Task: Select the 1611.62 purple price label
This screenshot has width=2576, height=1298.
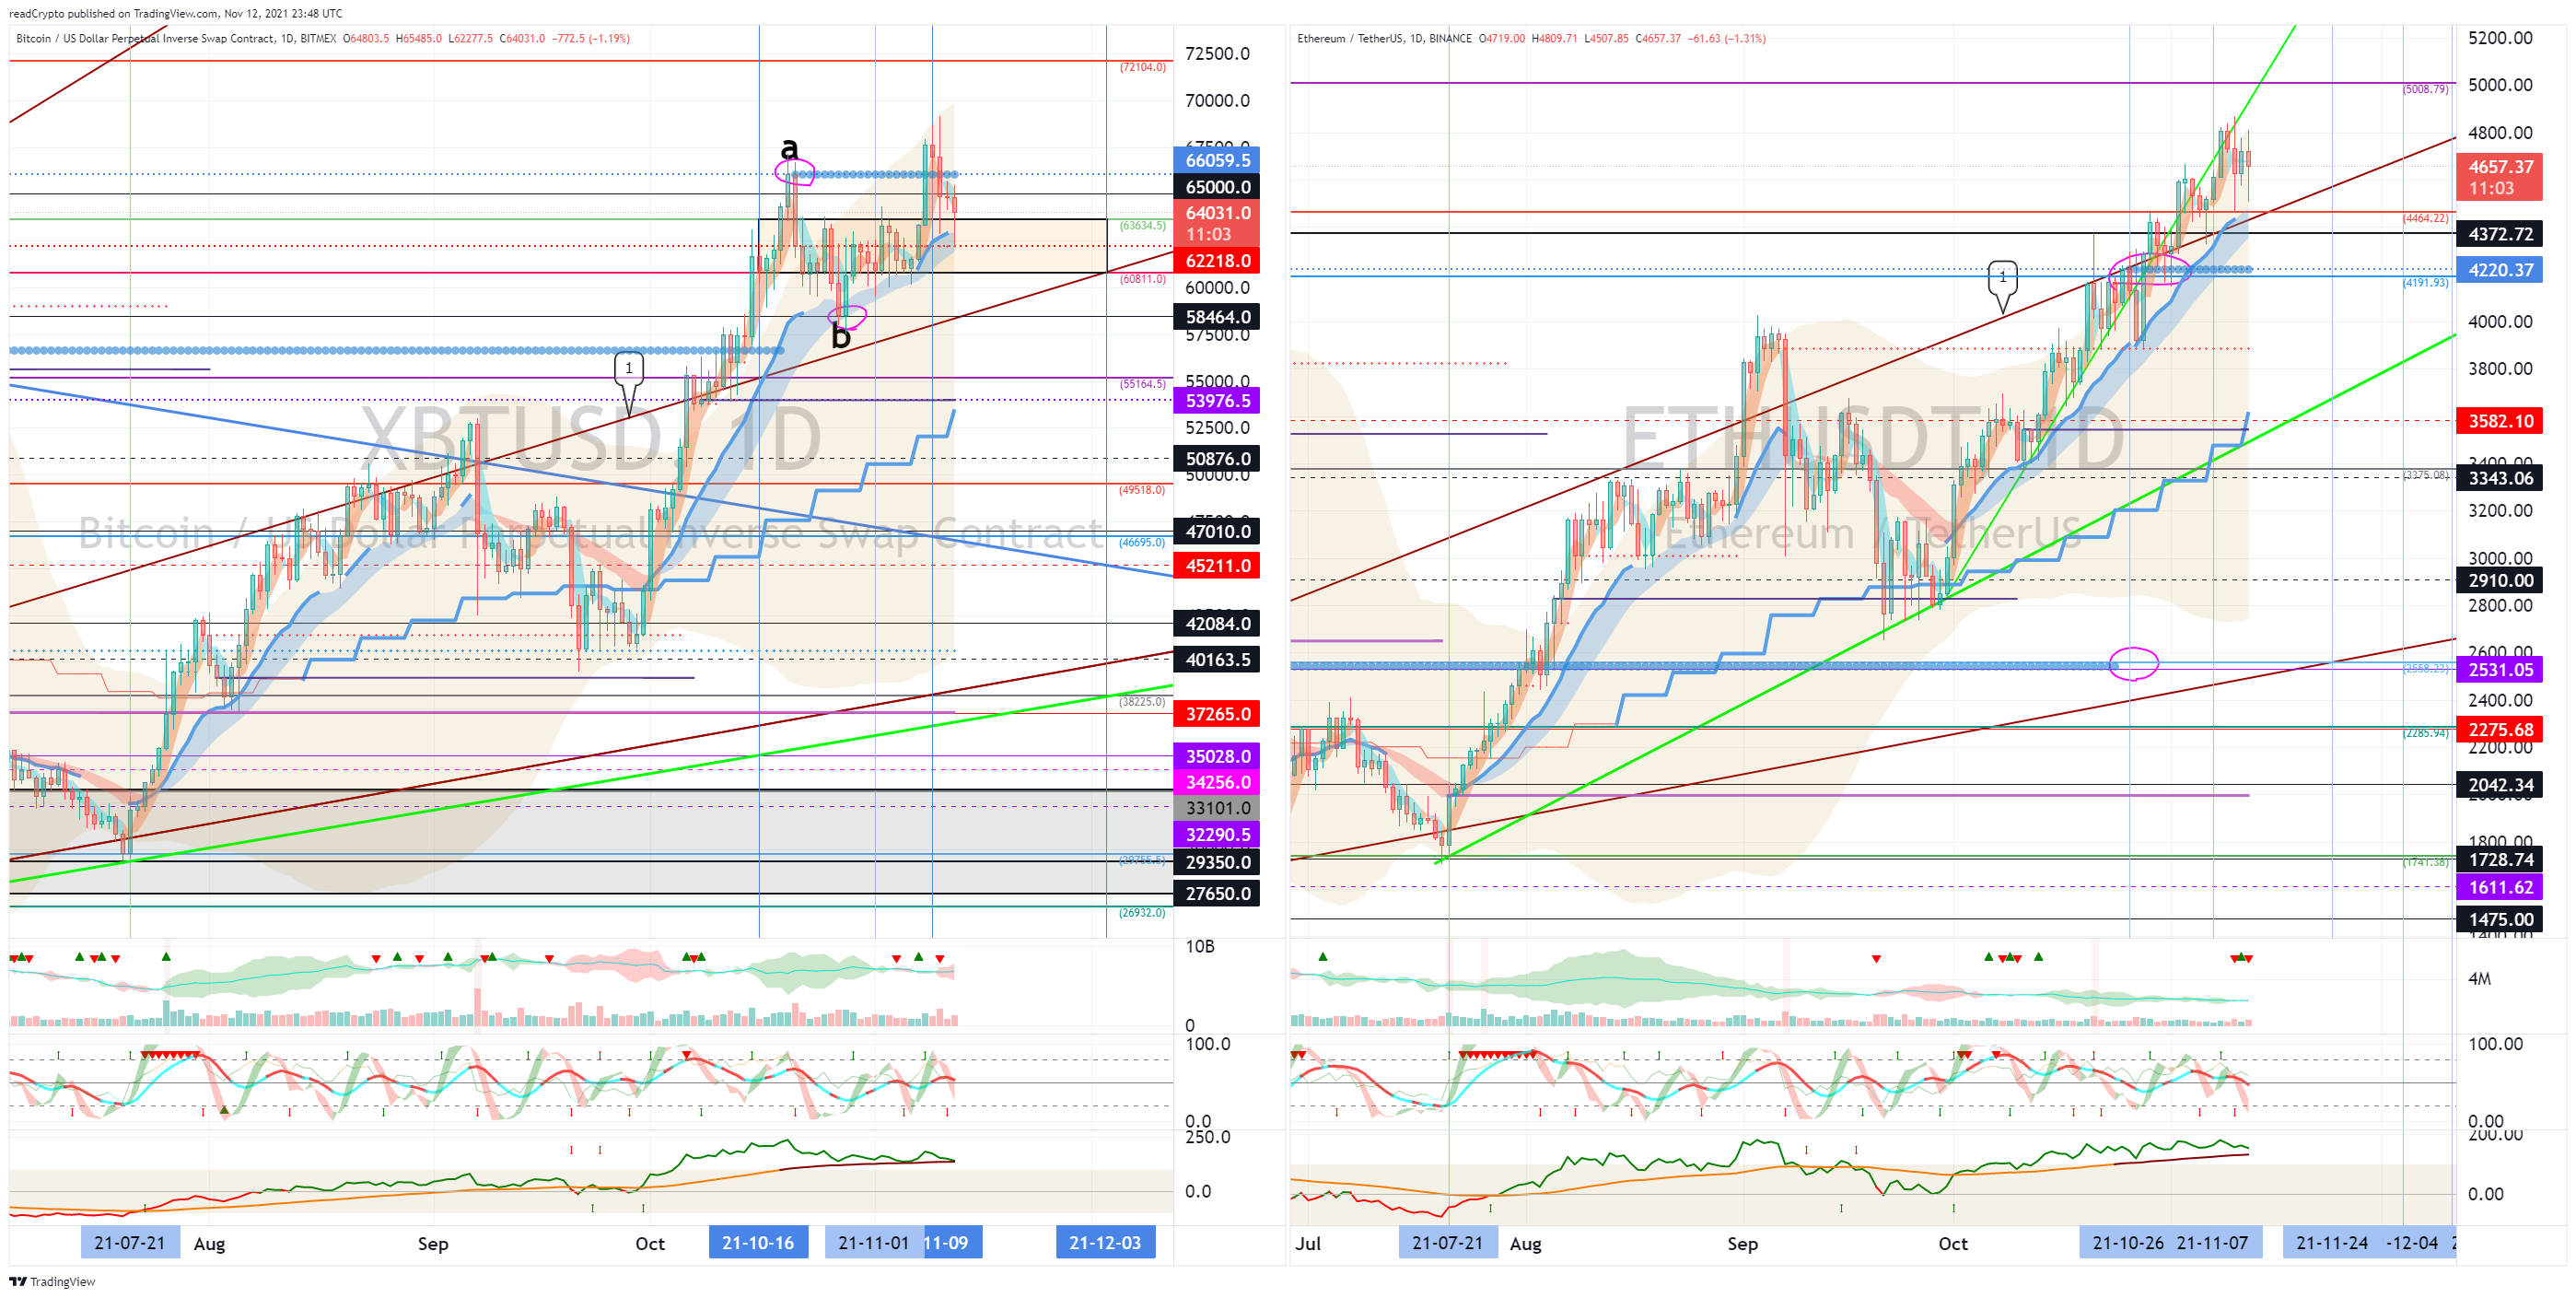Action: click(2499, 887)
